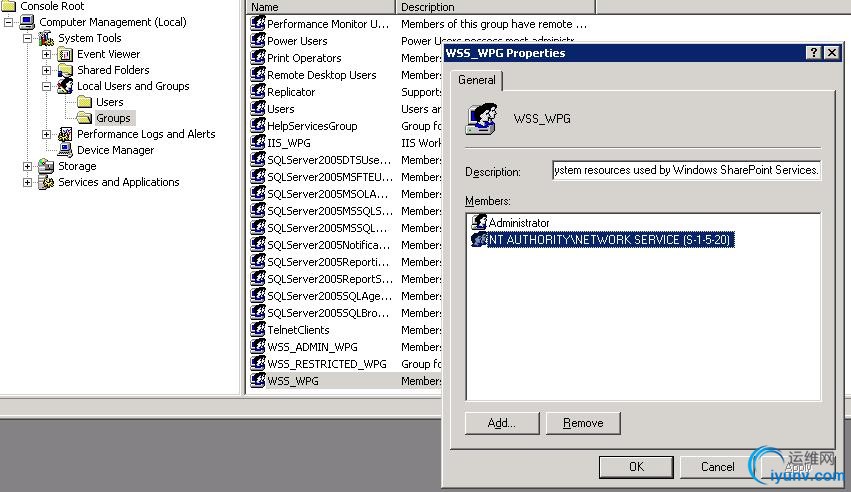Click the Power Users group icon
Image resolution: width=851 pixels, height=492 pixels.
tap(258, 41)
